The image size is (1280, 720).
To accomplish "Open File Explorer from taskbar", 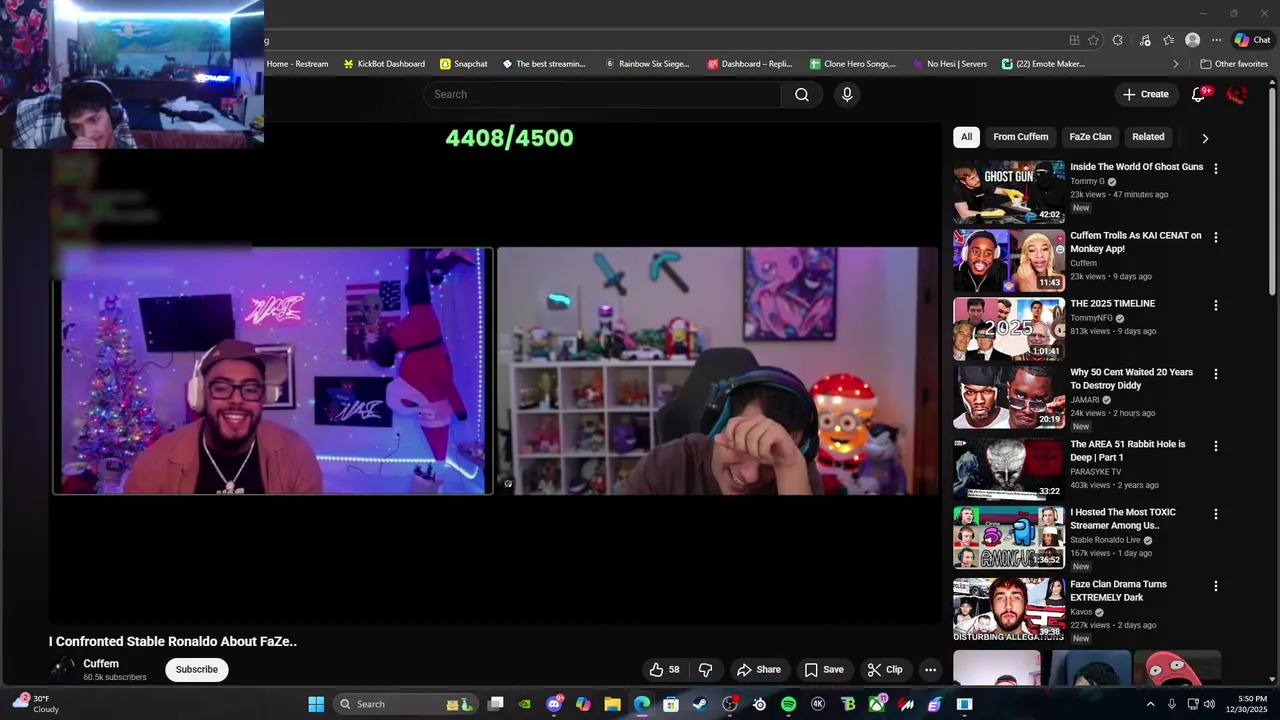I will click(x=612, y=704).
